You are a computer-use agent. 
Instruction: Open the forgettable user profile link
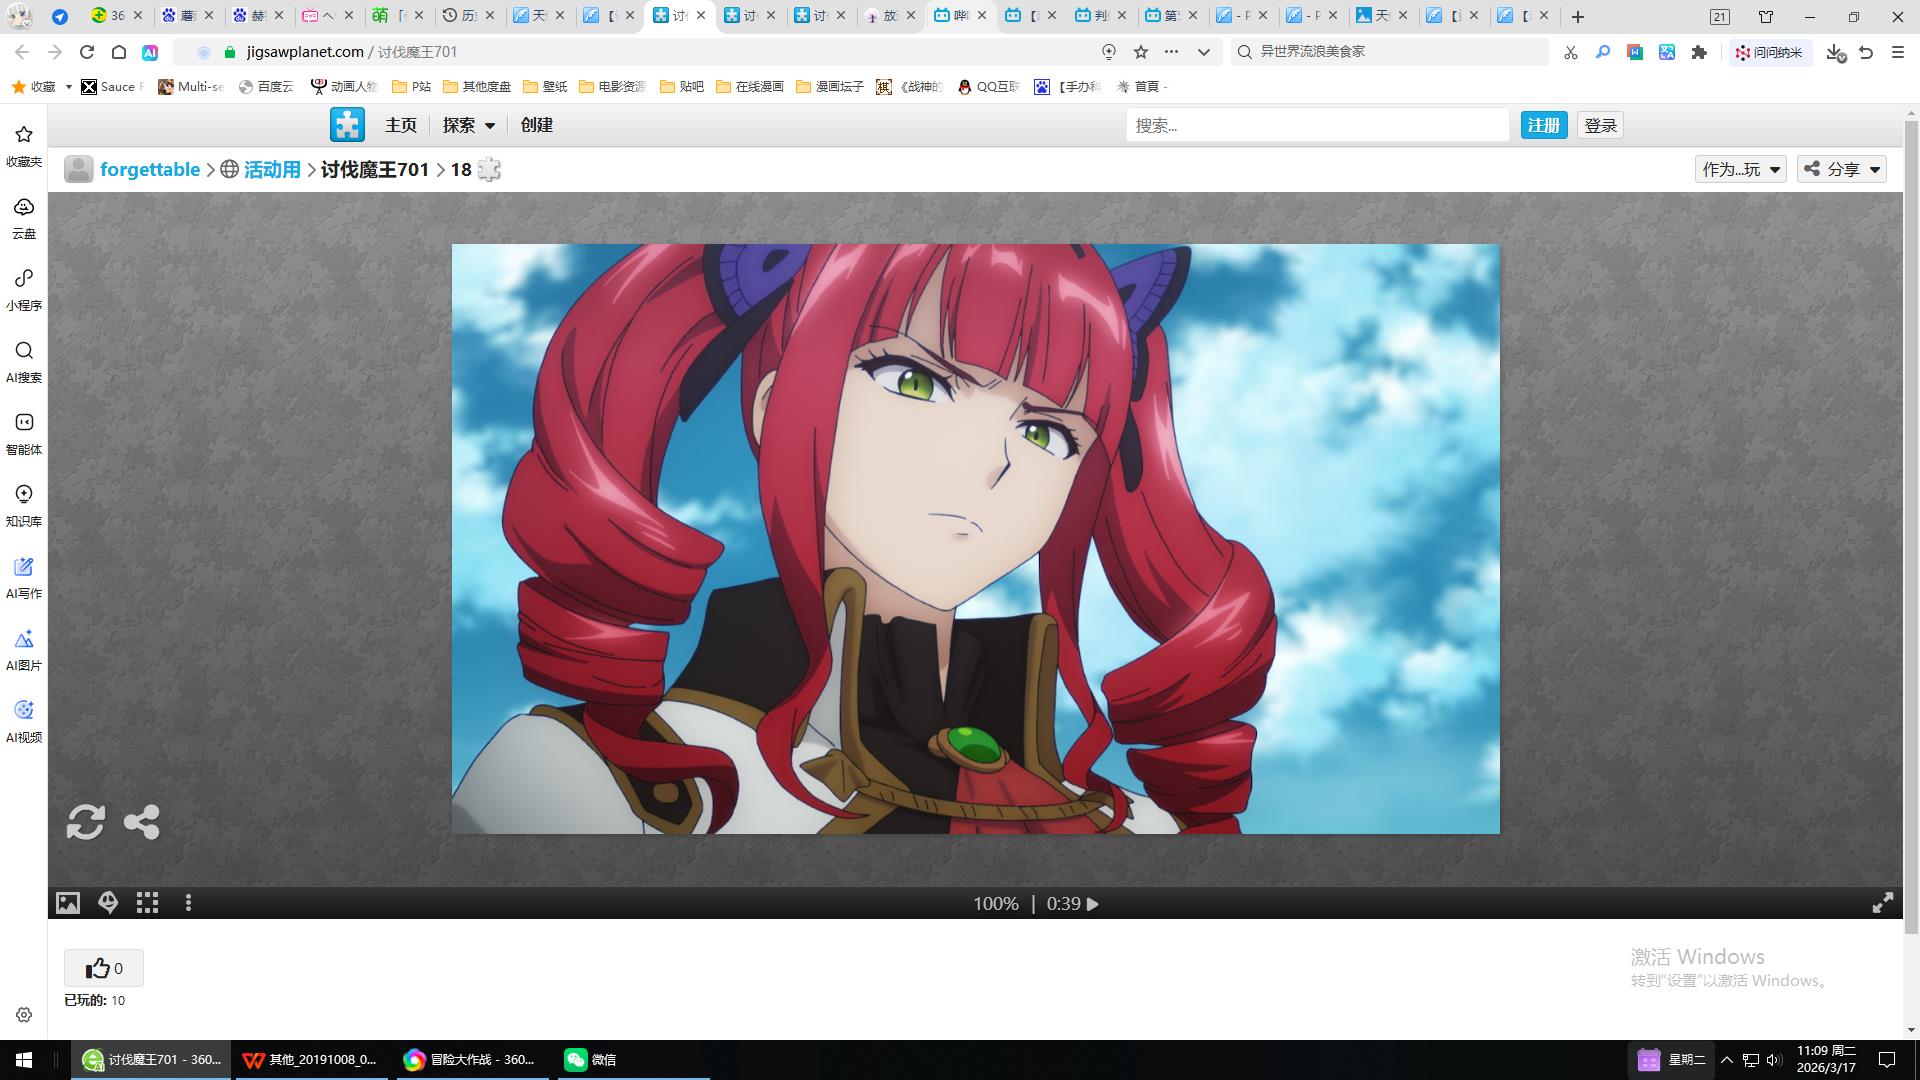click(149, 169)
